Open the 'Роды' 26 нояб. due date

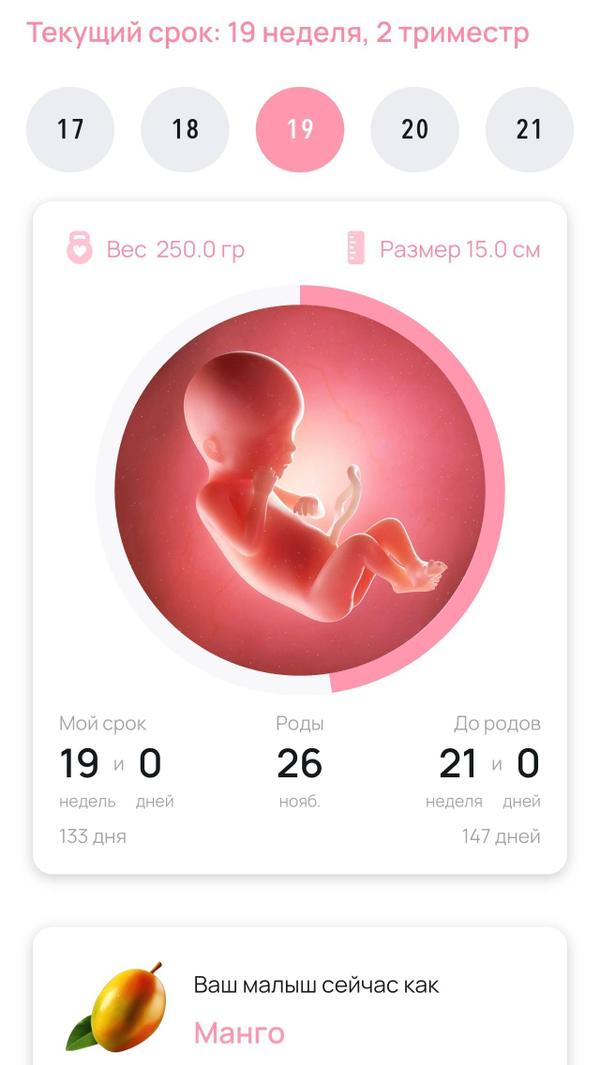click(x=300, y=762)
